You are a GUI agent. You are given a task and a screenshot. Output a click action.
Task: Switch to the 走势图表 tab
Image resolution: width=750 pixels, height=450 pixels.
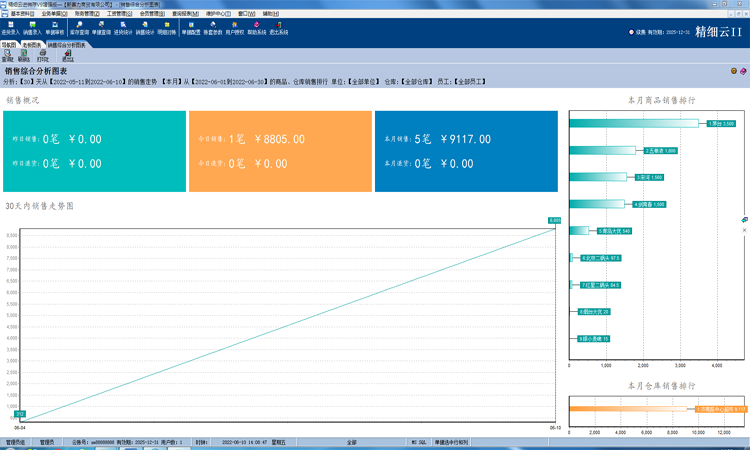(32, 45)
